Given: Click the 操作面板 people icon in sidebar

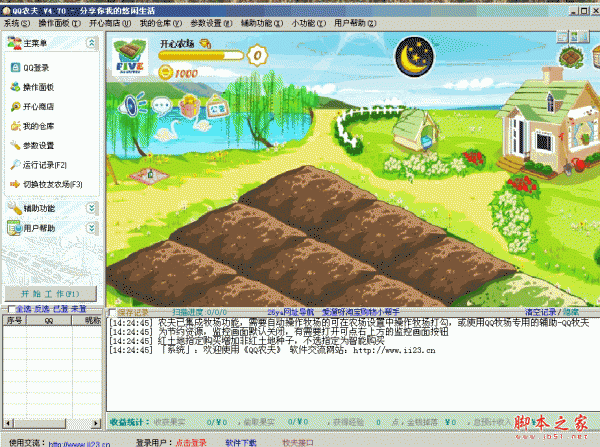Looking at the screenshot, I should (x=15, y=87).
